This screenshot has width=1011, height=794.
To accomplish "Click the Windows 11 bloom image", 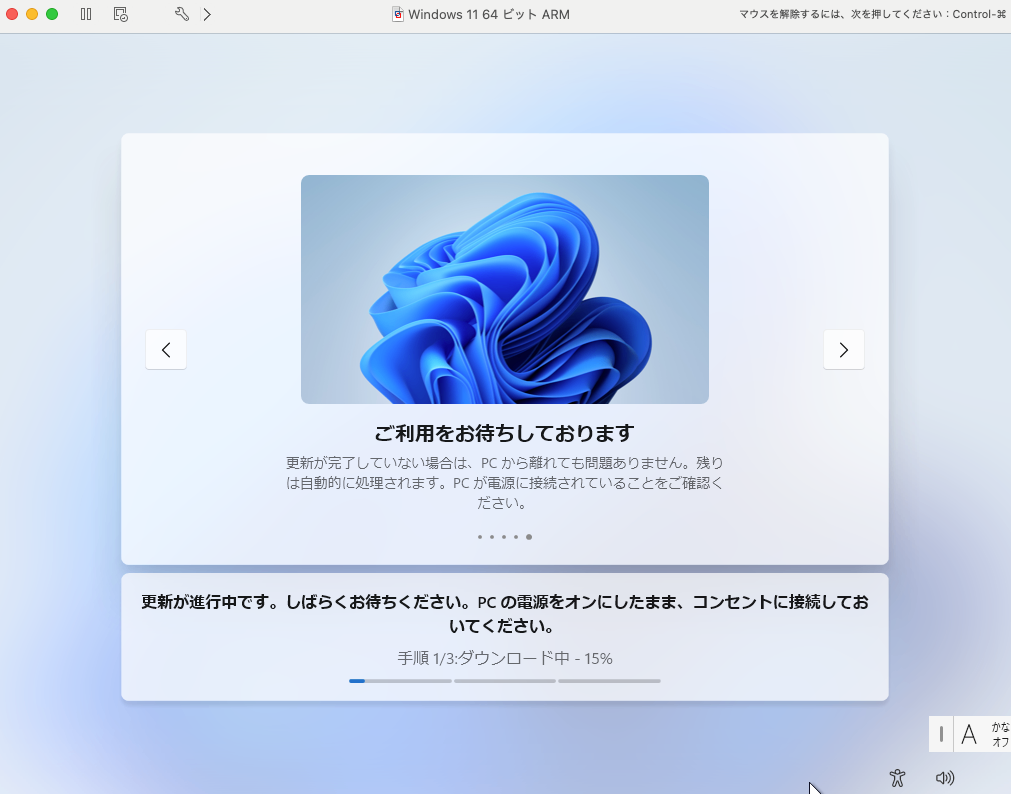I will tap(505, 290).
